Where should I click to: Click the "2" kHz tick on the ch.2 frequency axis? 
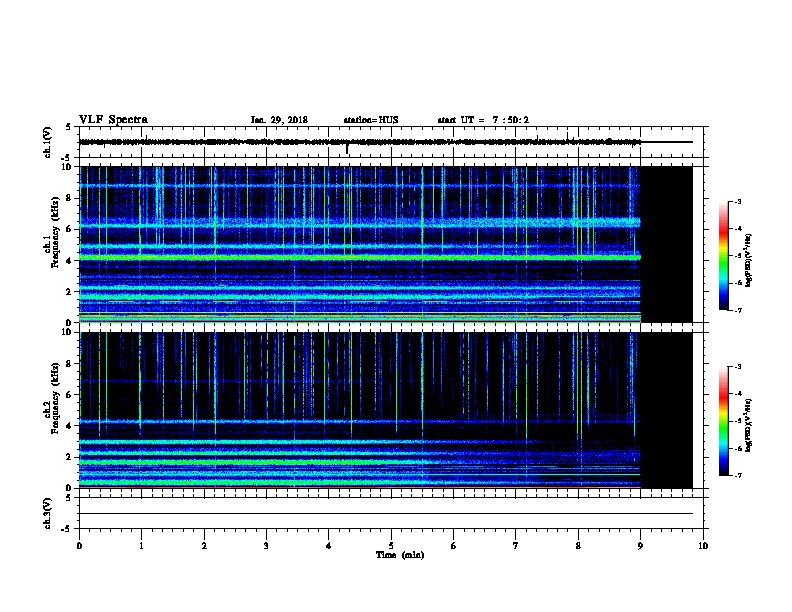[69, 457]
